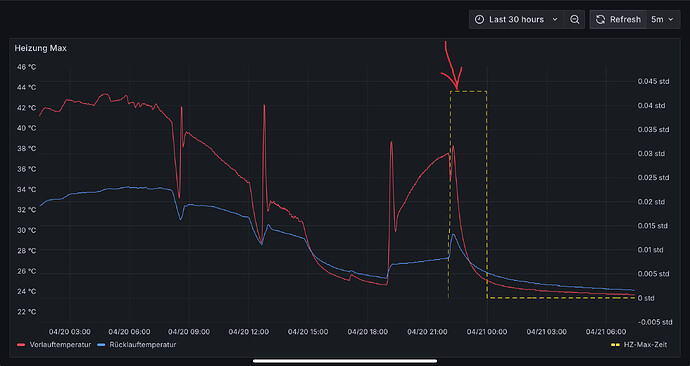Click blue Rücklauftemperatur legend color swatch
The width and height of the screenshot is (690, 366).
(101, 345)
